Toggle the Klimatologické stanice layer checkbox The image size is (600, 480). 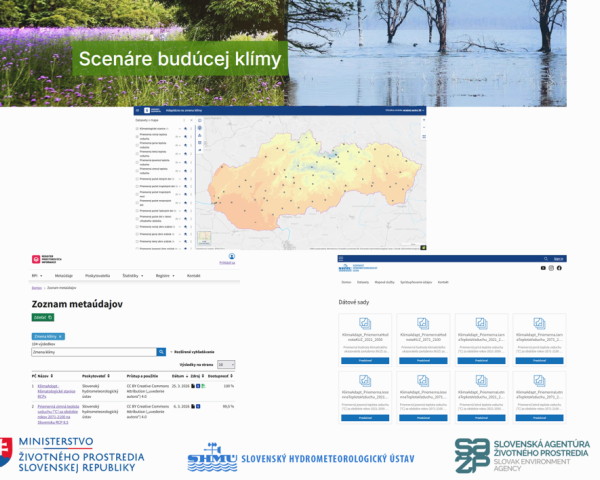(x=137, y=129)
